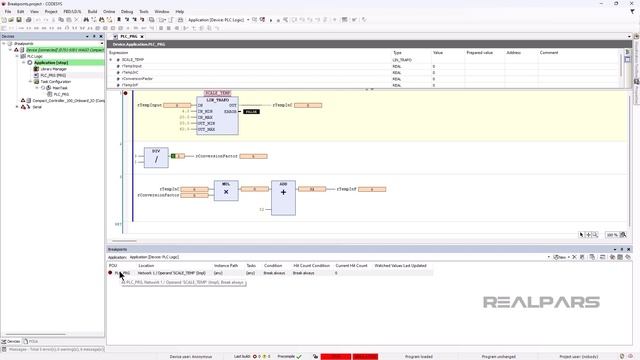Select the PLC_PRG editor tab
This screenshot has height=360, width=640.
tap(129, 36)
